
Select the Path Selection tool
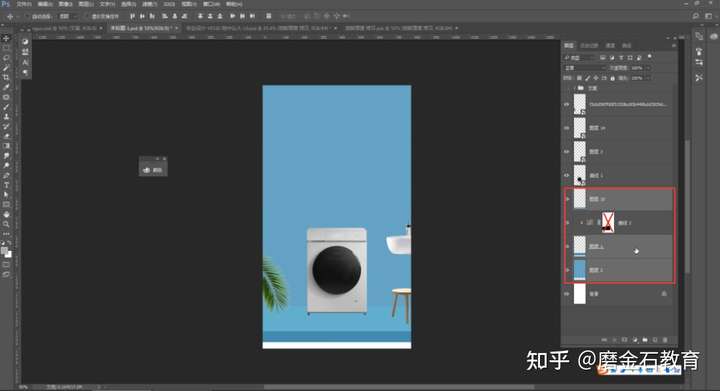point(6,195)
